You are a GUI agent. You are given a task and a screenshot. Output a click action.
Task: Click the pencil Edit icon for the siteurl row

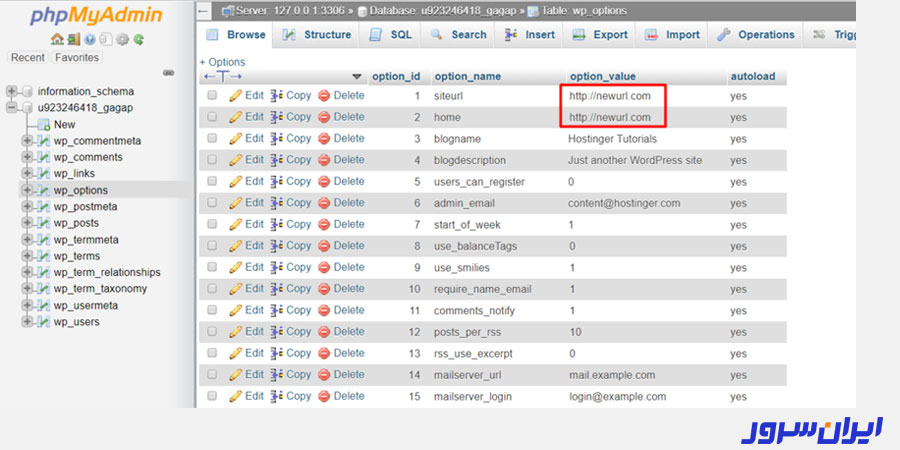point(235,96)
